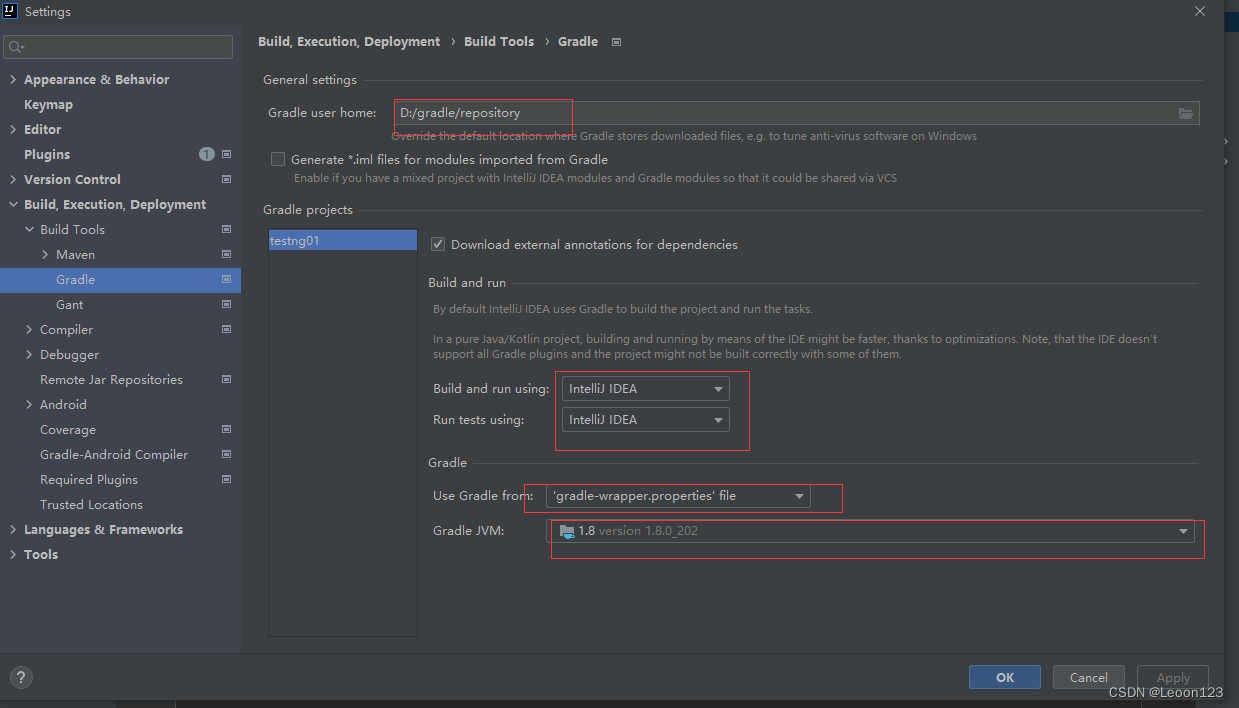Click the project-level icon next to Maven

point(227,254)
